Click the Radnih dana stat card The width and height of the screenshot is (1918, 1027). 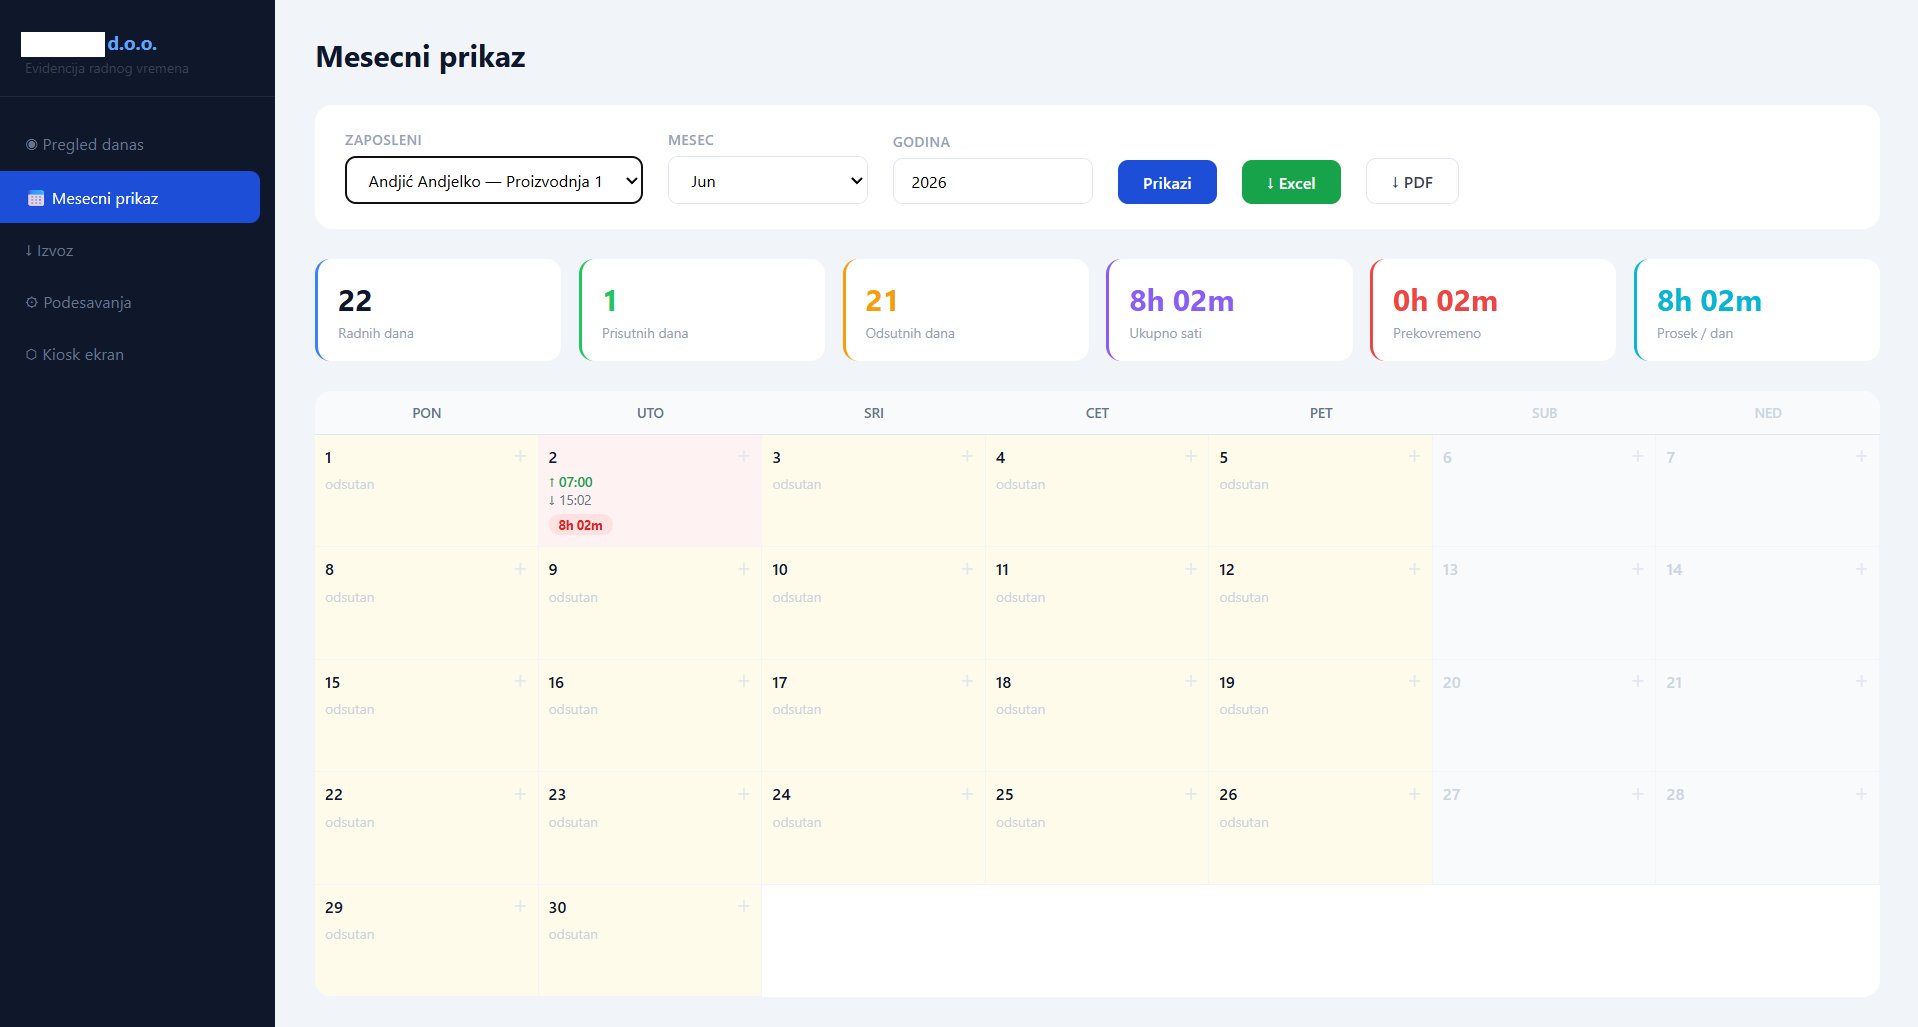(438, 310)
